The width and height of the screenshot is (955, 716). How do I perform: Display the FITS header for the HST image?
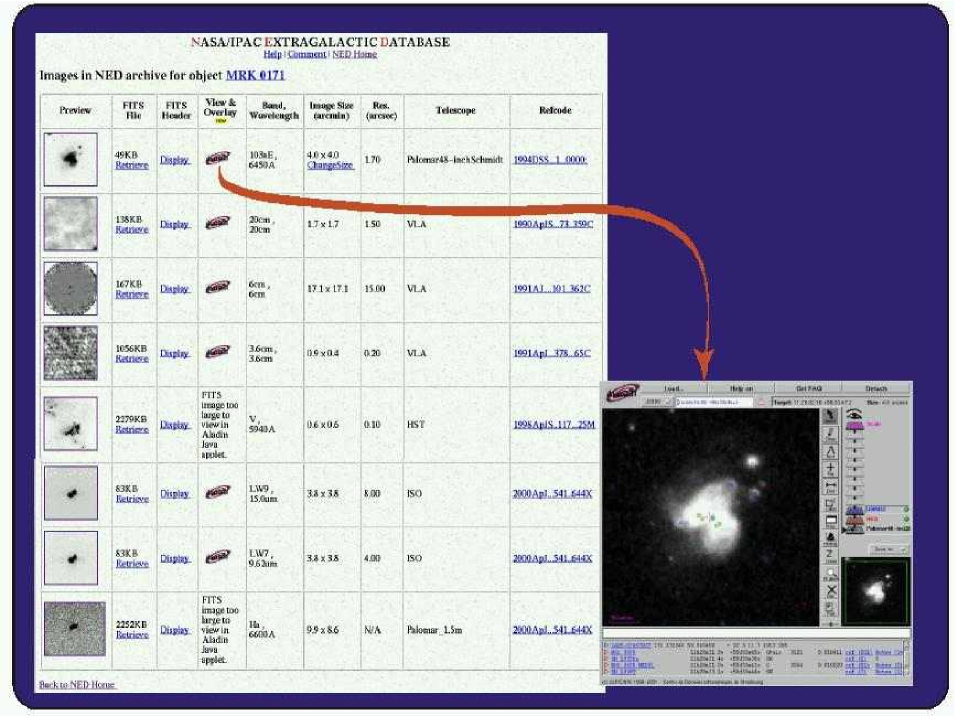point(175,424)
